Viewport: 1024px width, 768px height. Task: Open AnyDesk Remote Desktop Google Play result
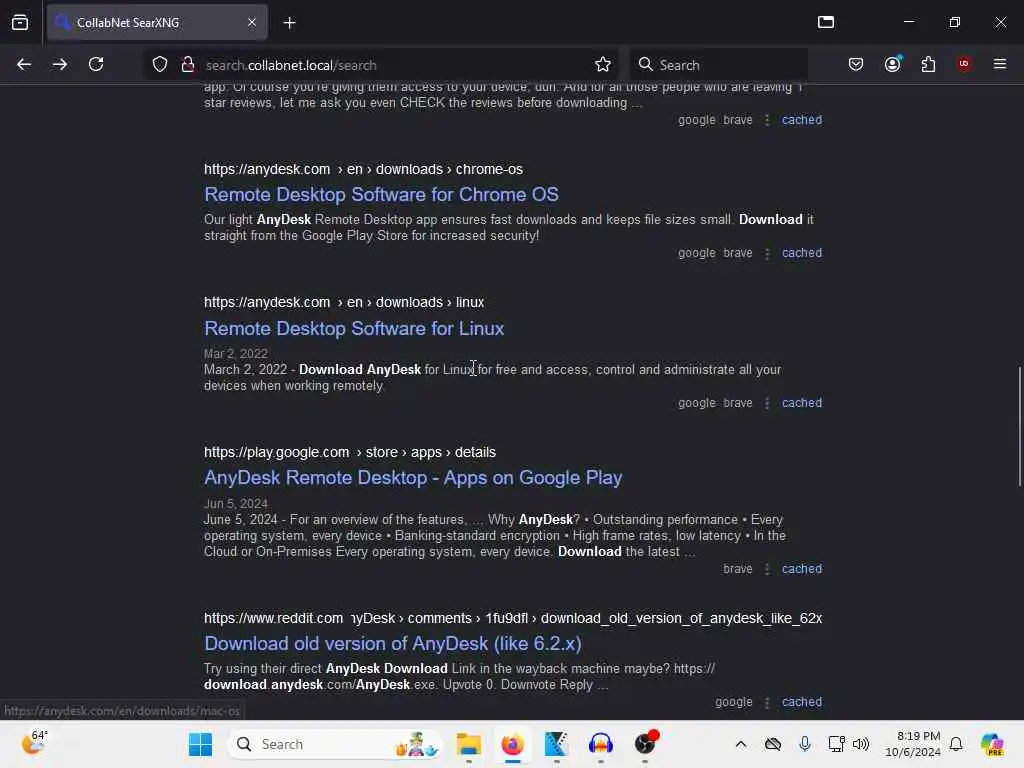point(413,478)
